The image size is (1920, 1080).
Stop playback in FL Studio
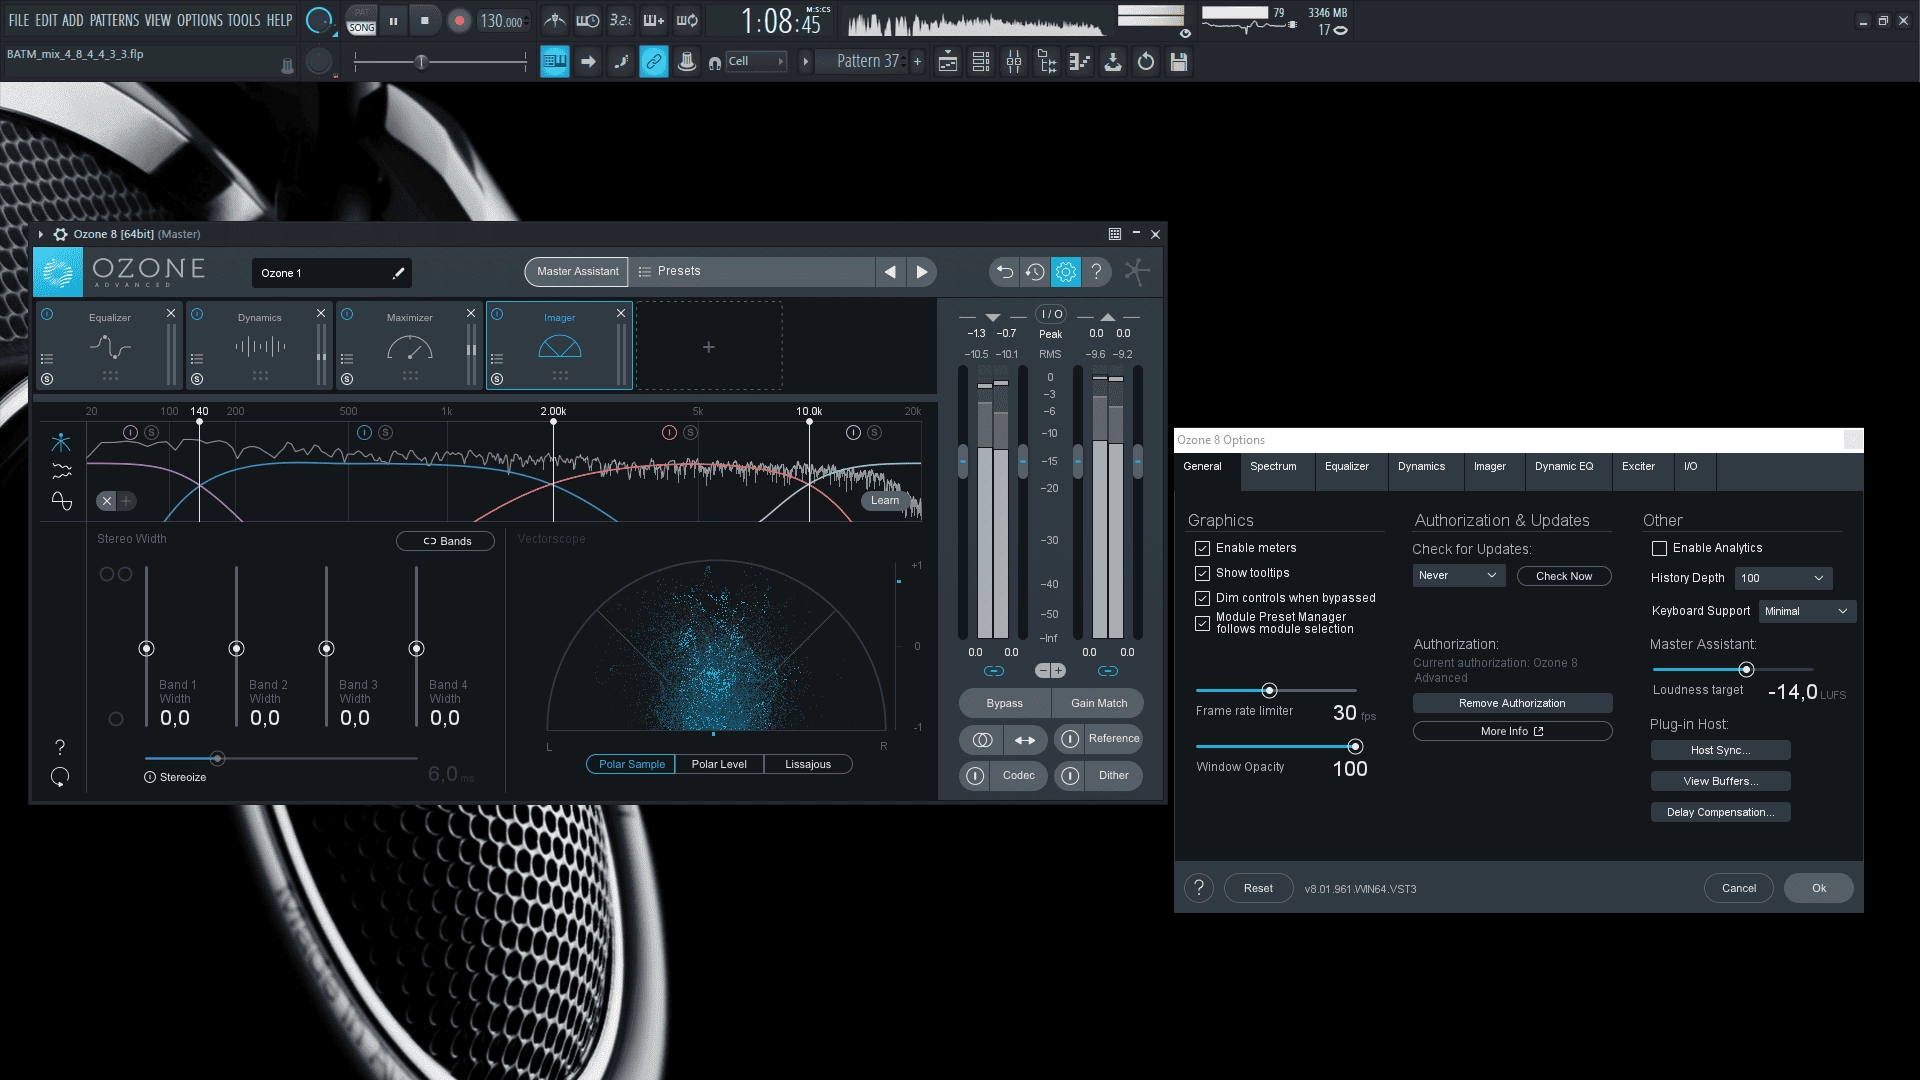point(425,20)
